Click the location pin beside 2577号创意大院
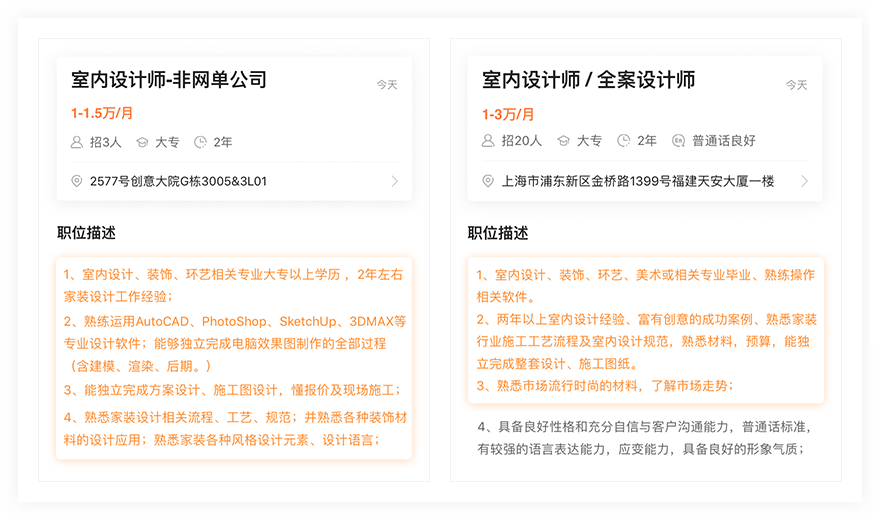 tap(77, 181)
